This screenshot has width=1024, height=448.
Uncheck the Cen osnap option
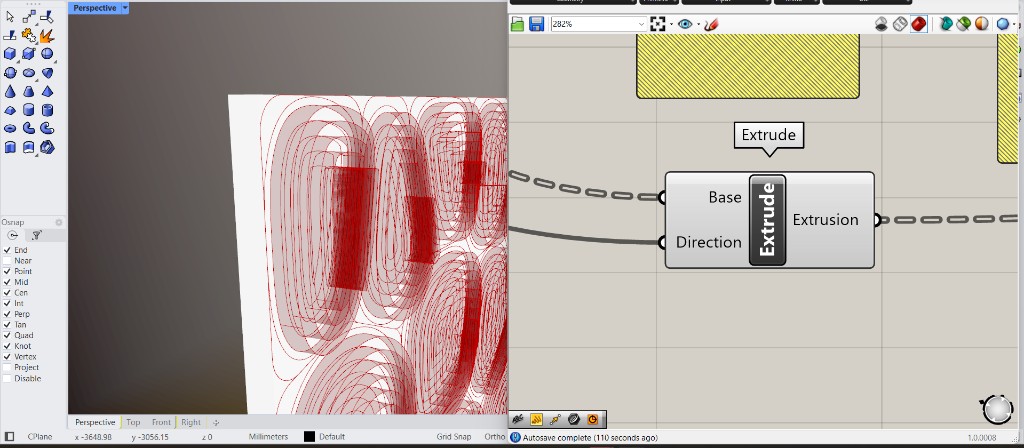click(7, 293)
